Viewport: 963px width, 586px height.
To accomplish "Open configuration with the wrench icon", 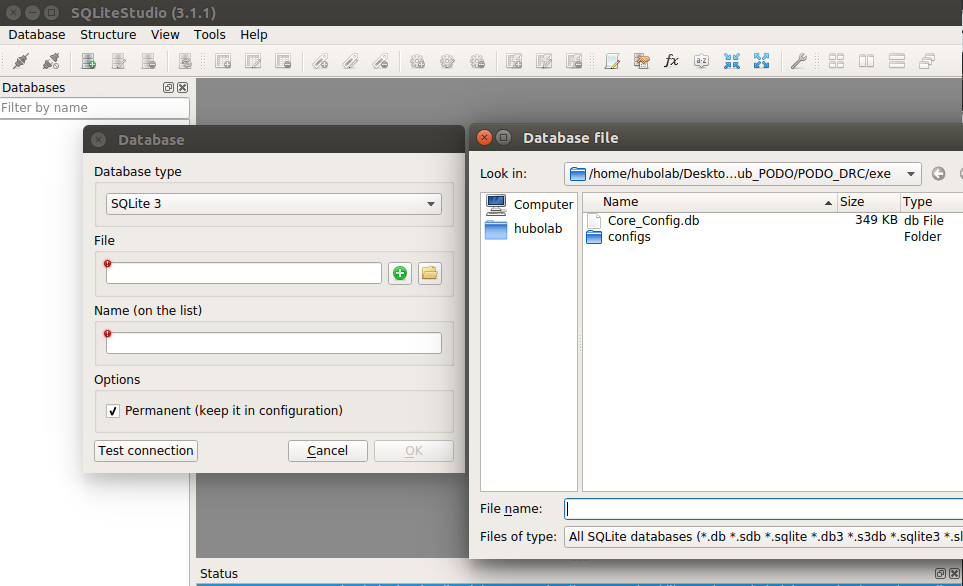I will tap(798, 61).
